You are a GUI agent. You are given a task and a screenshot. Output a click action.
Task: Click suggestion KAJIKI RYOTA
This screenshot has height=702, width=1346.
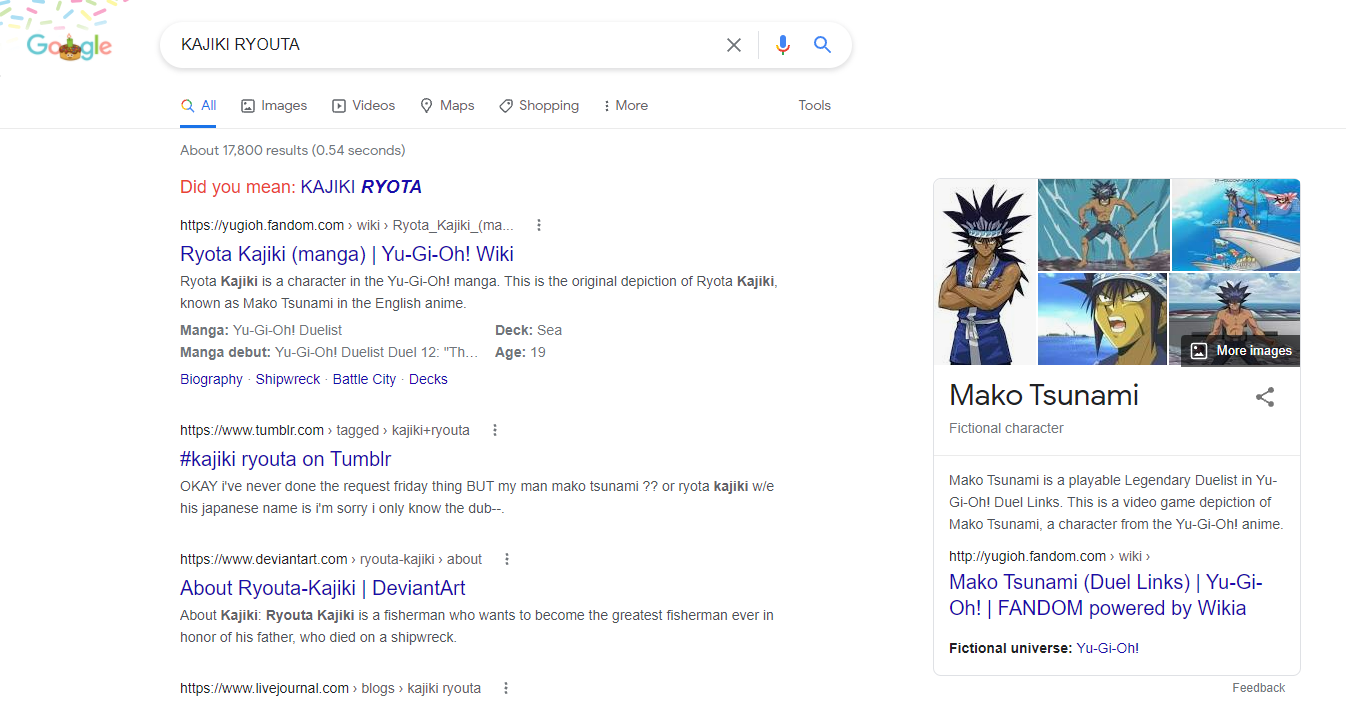click(361, 187)
